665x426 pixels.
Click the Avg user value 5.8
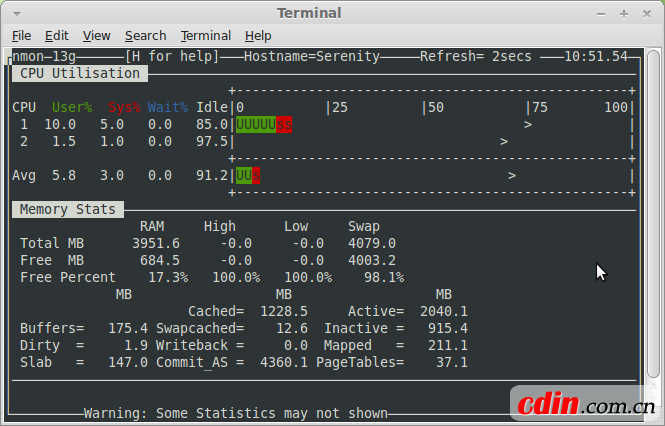[x=64, y=176]
